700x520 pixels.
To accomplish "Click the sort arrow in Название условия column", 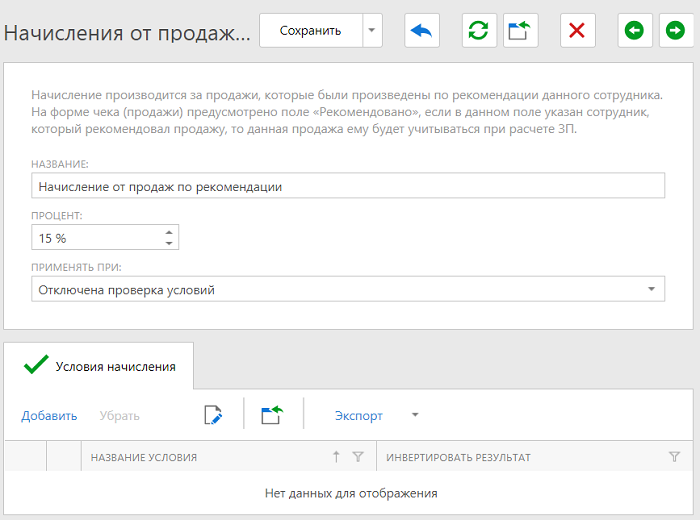I will [336, 457].
